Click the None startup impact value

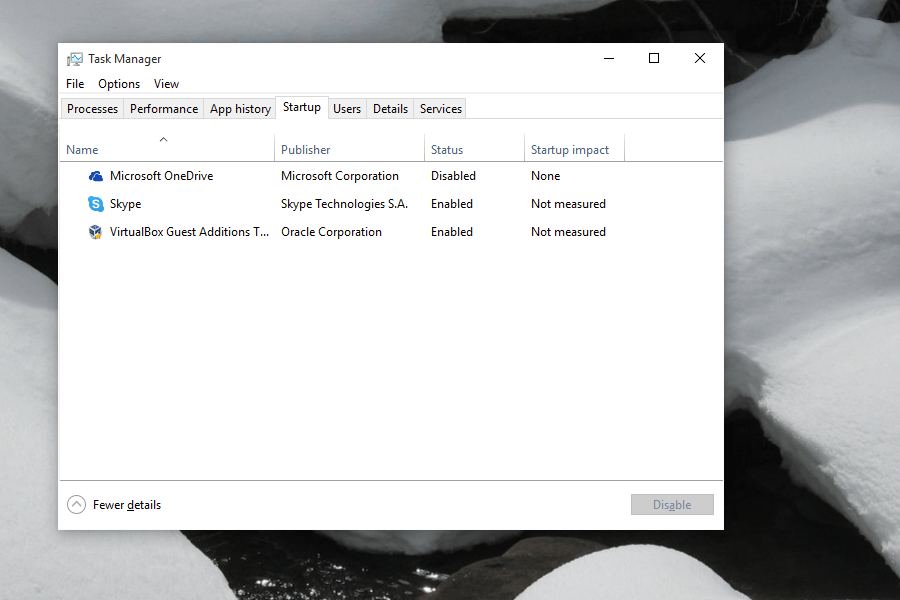[x=545, y=176]
